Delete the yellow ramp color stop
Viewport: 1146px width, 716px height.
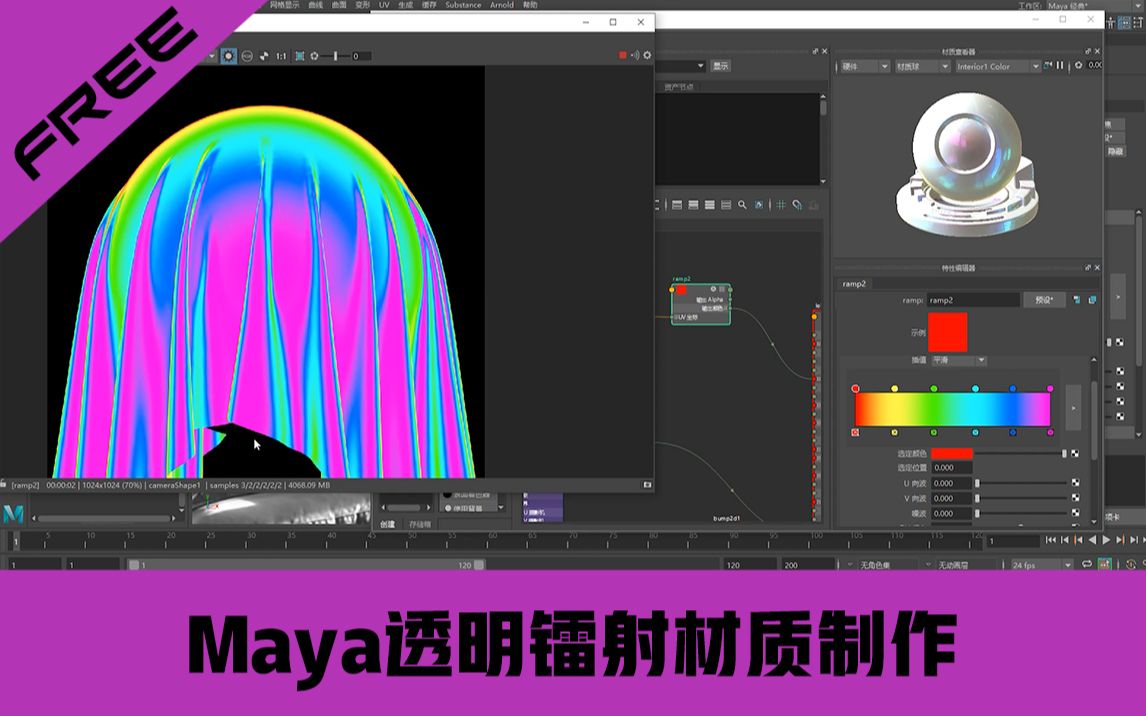895,433
